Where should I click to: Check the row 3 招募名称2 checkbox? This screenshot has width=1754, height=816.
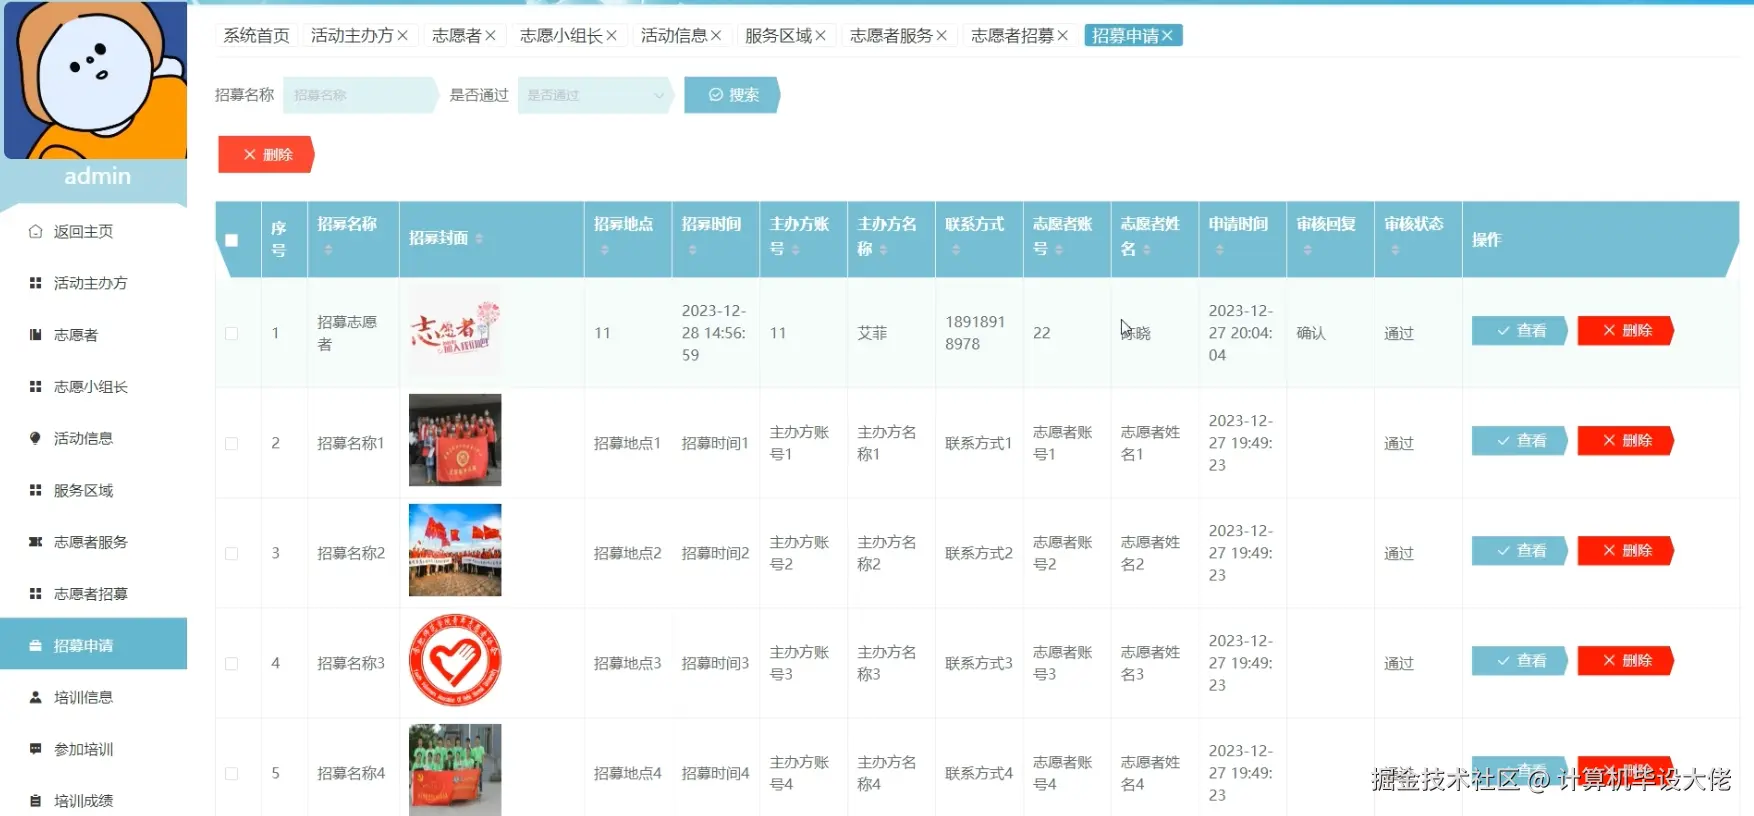click(232, 553)
